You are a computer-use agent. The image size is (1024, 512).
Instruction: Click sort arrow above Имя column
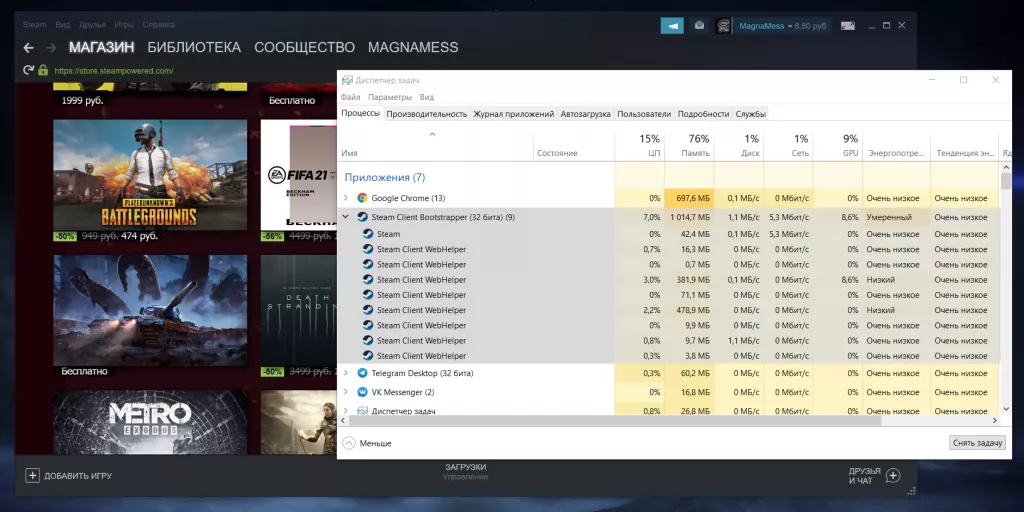point(432,135)
